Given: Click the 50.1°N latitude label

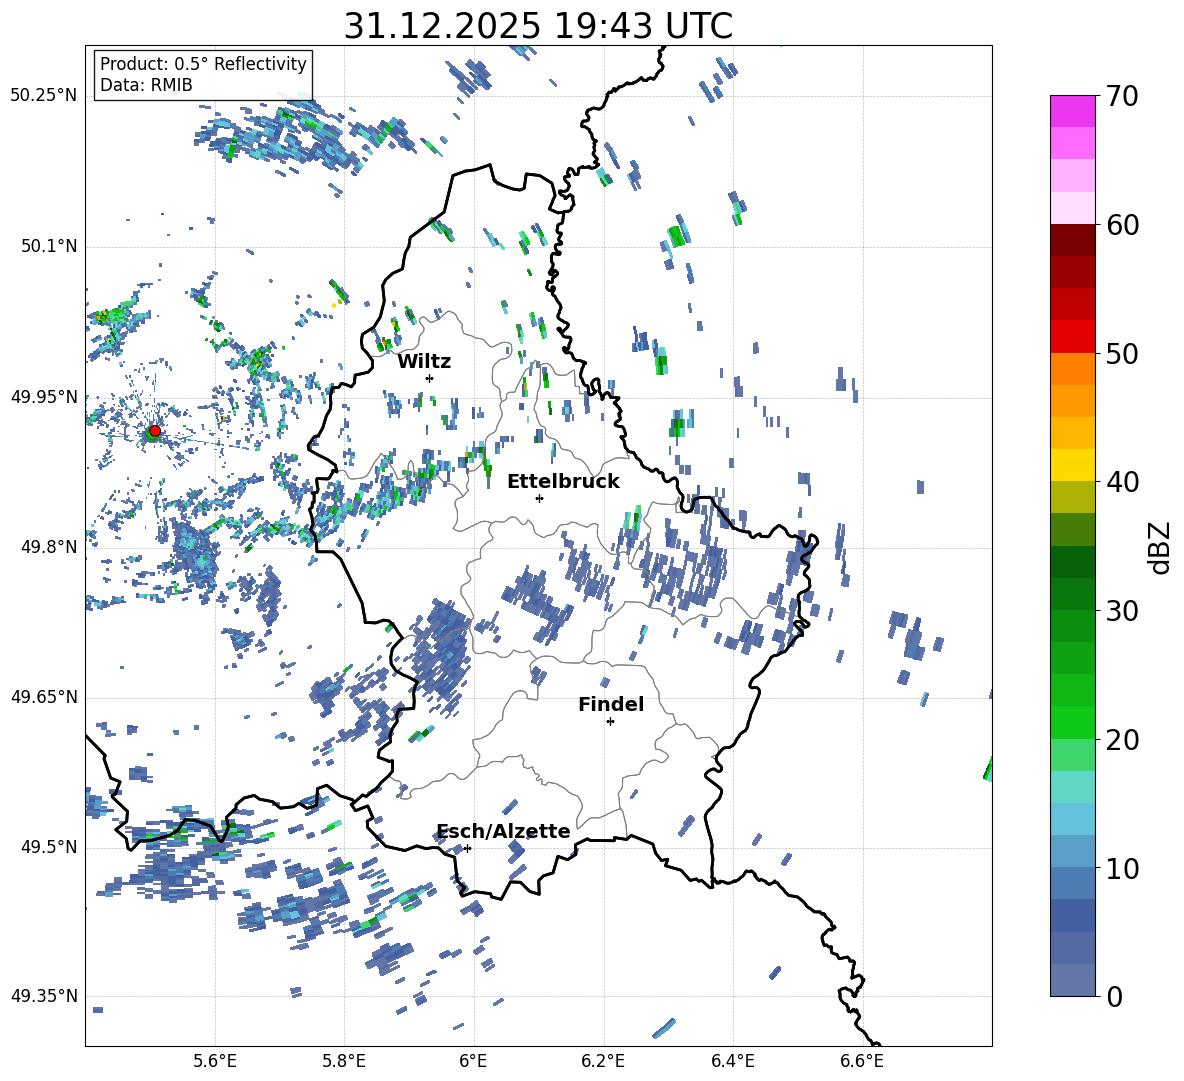Looking at the screenshot, I should click(48, 246).
